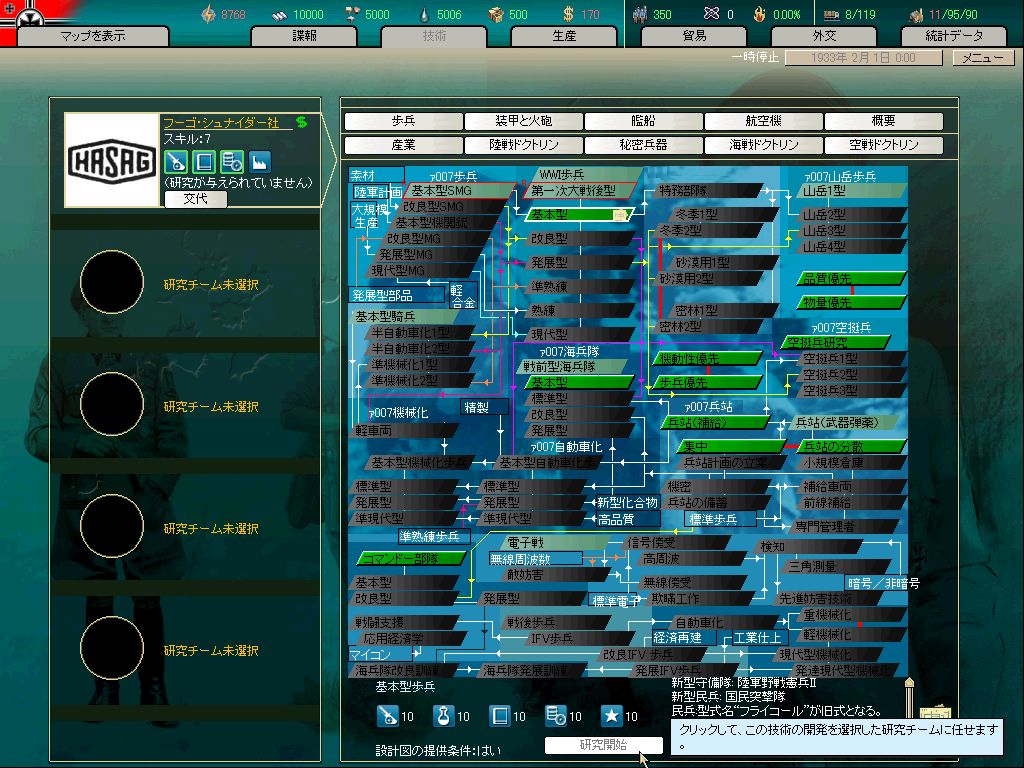Viewport: 1024px width, 768px height.
Task: Select the 装甲と火砲 tech category
Action: (x=523, y=121)
